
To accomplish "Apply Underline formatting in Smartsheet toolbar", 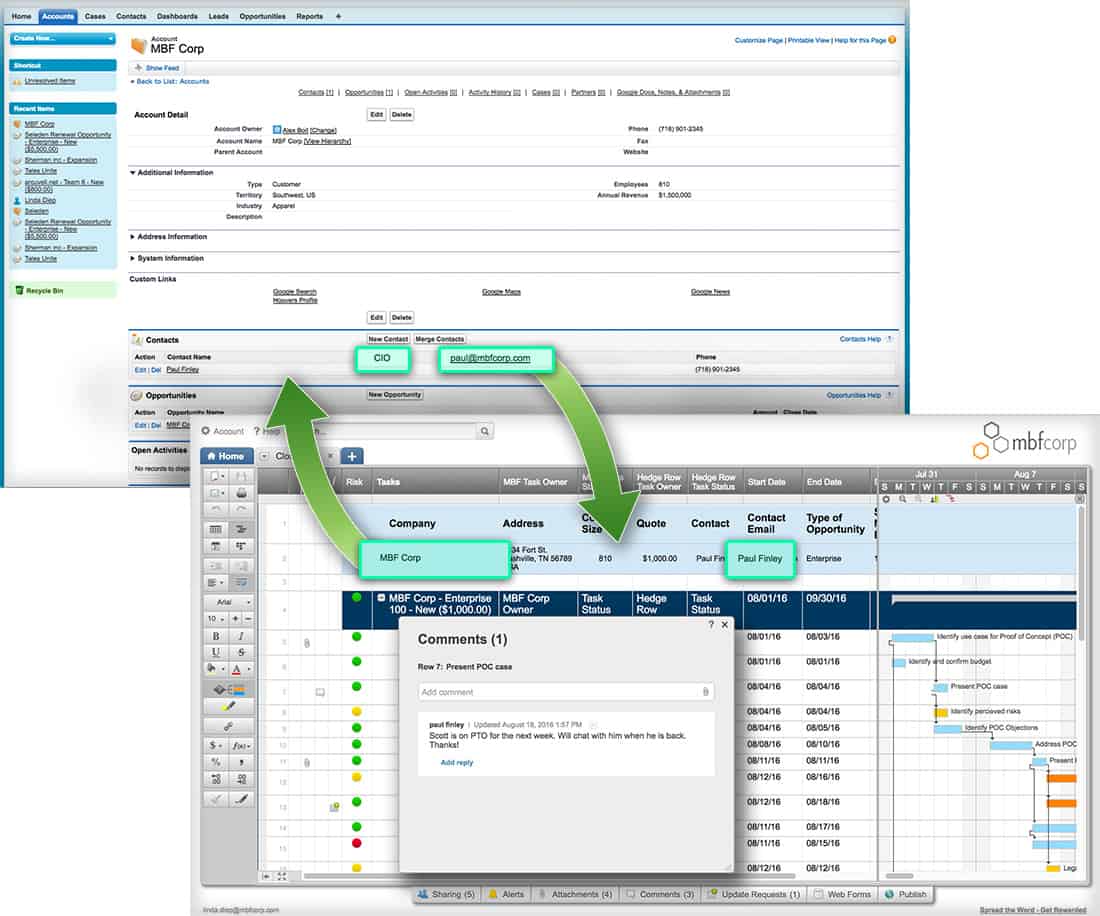I will pyautogui.click(x=215, y=652).
